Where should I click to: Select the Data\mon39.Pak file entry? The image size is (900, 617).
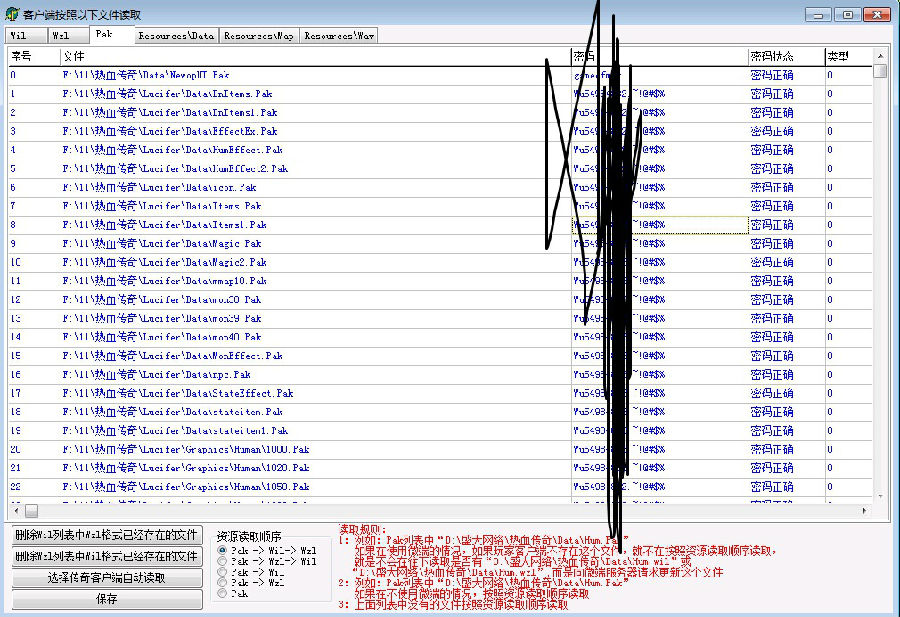tap(162, 318)
